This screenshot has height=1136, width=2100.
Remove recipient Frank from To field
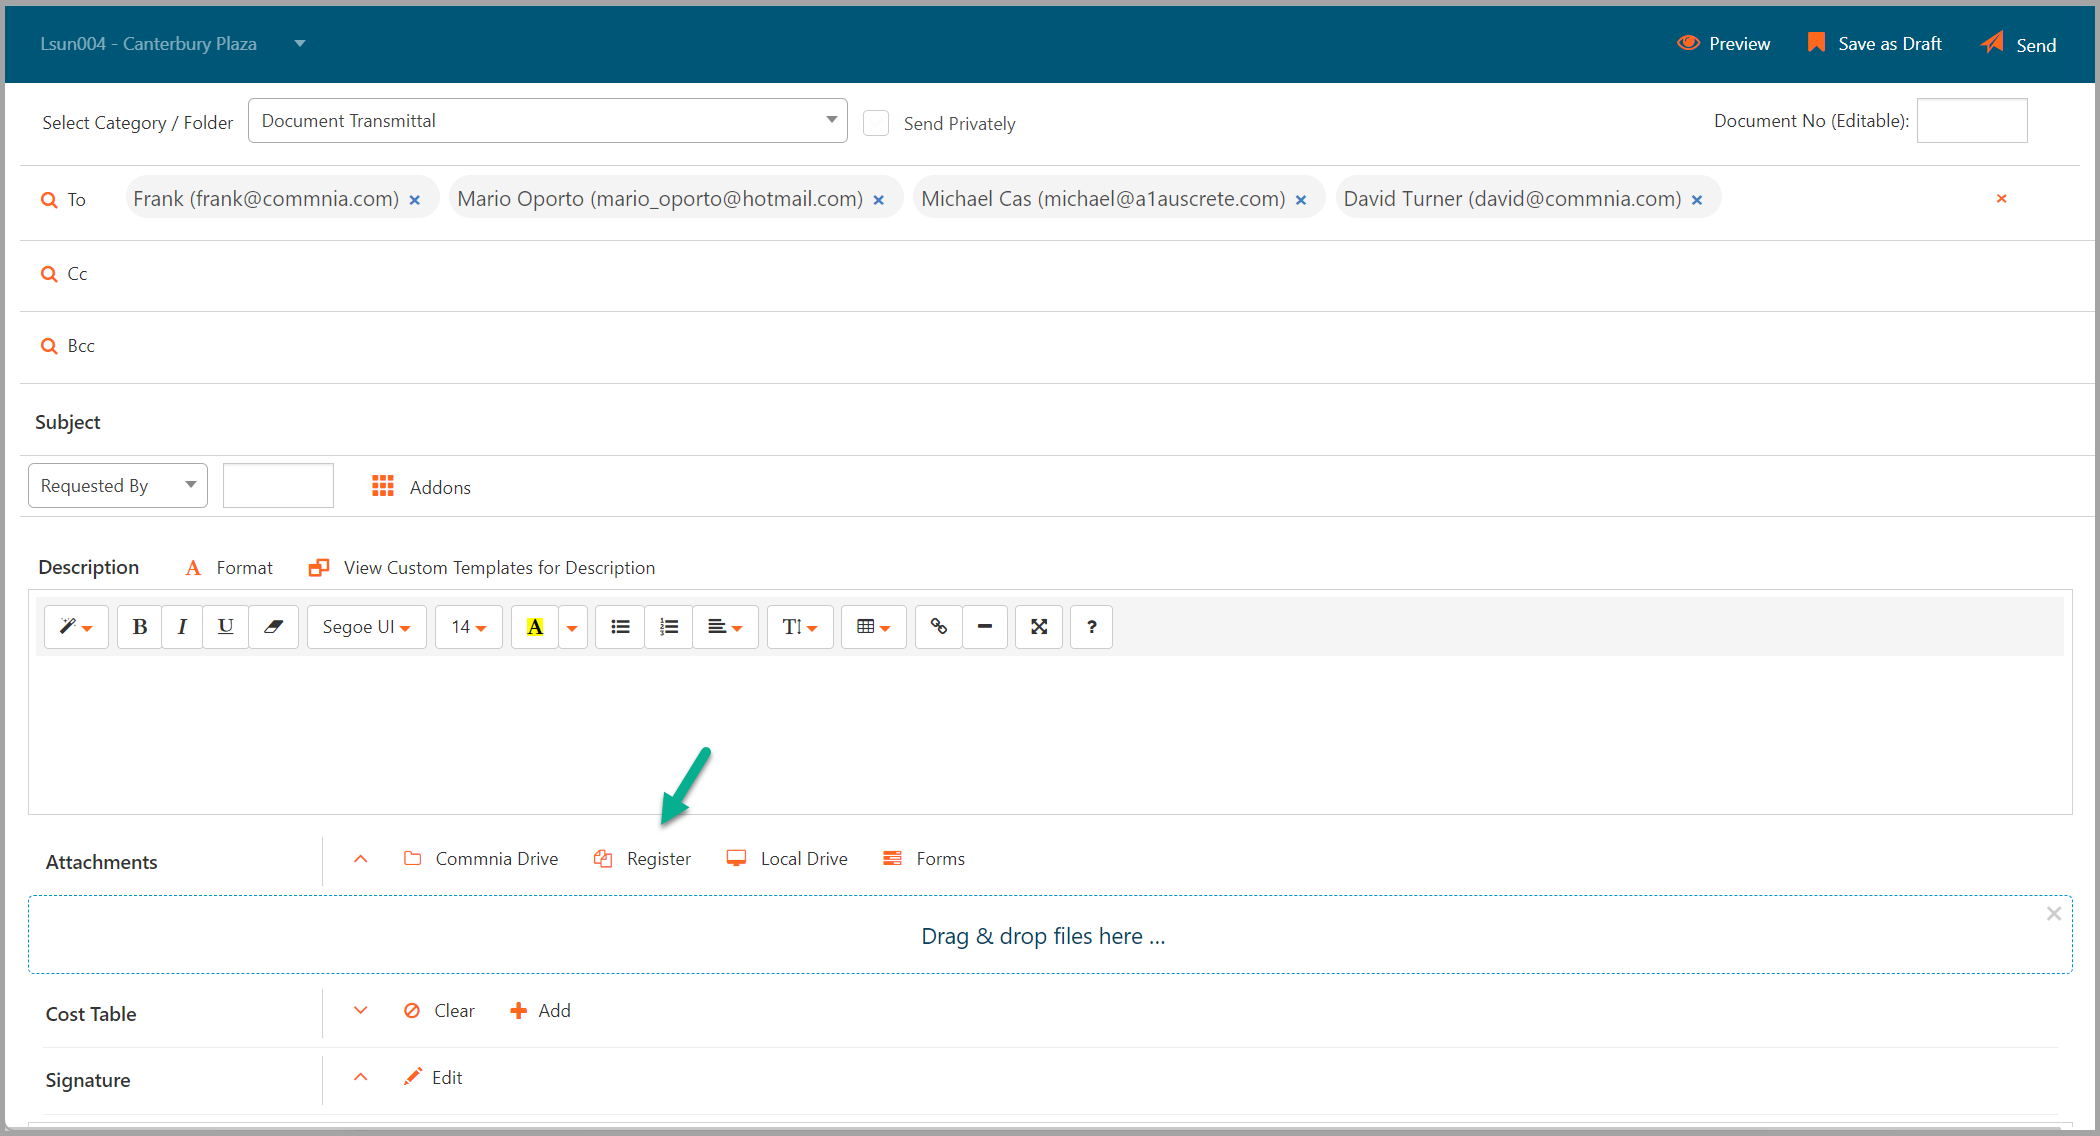415,200
